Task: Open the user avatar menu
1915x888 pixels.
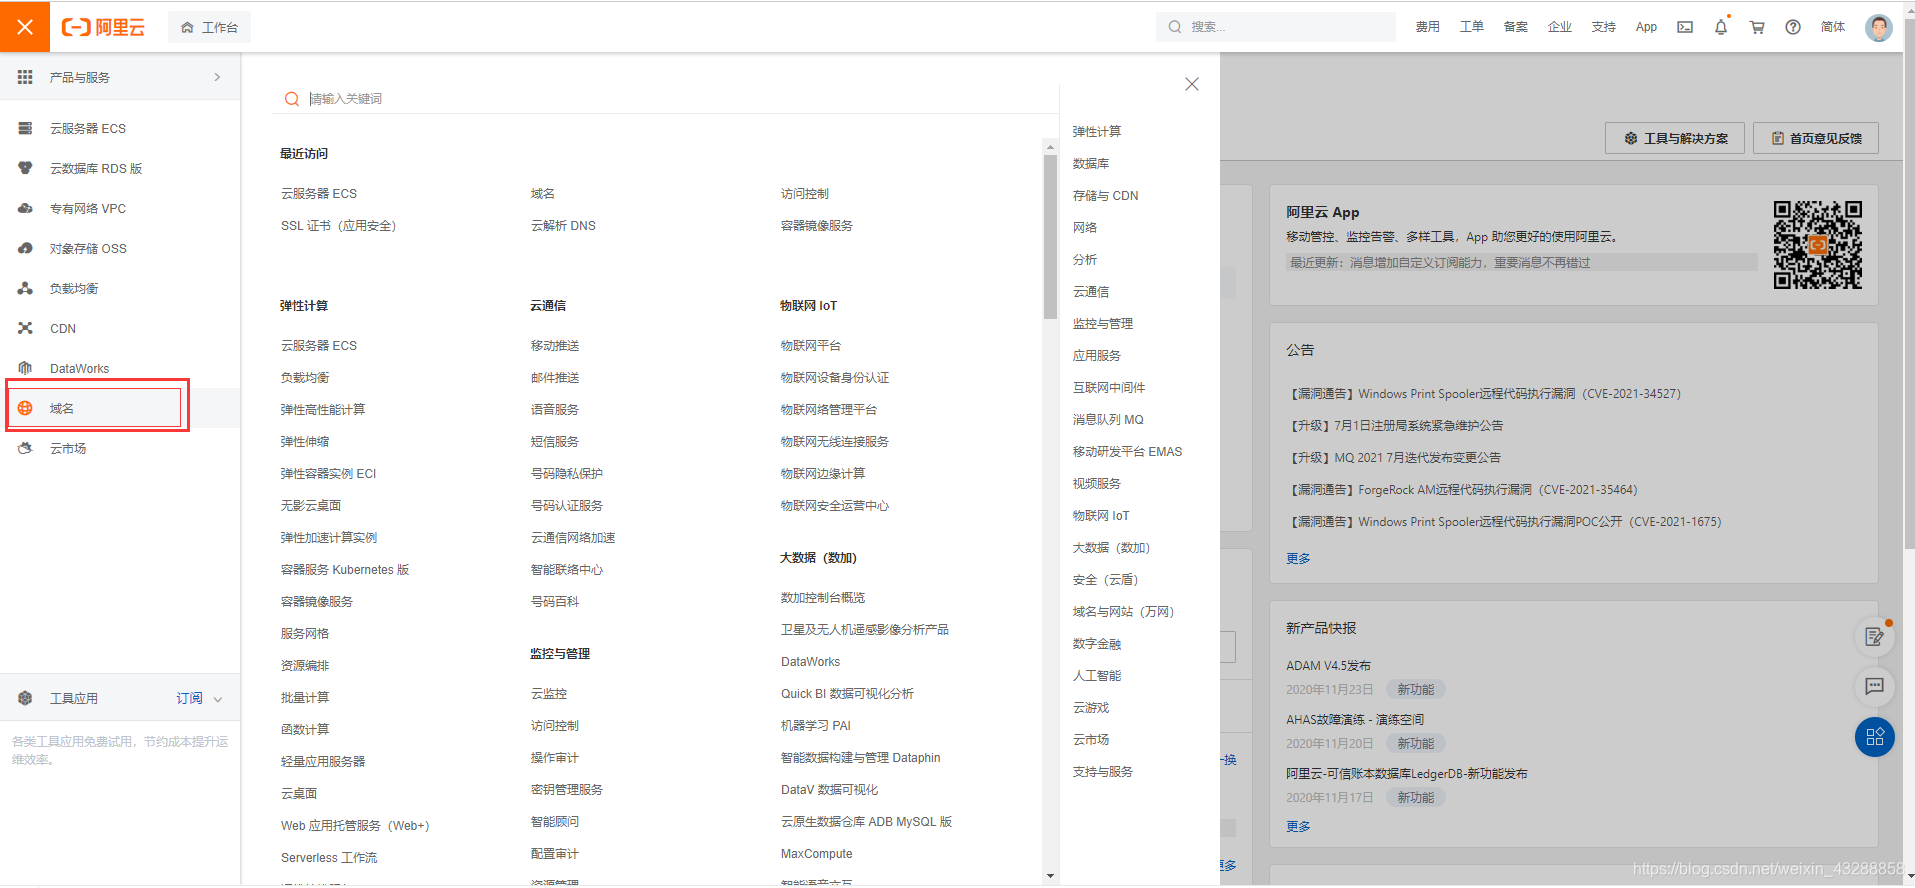Action: tap(1879, 27)
